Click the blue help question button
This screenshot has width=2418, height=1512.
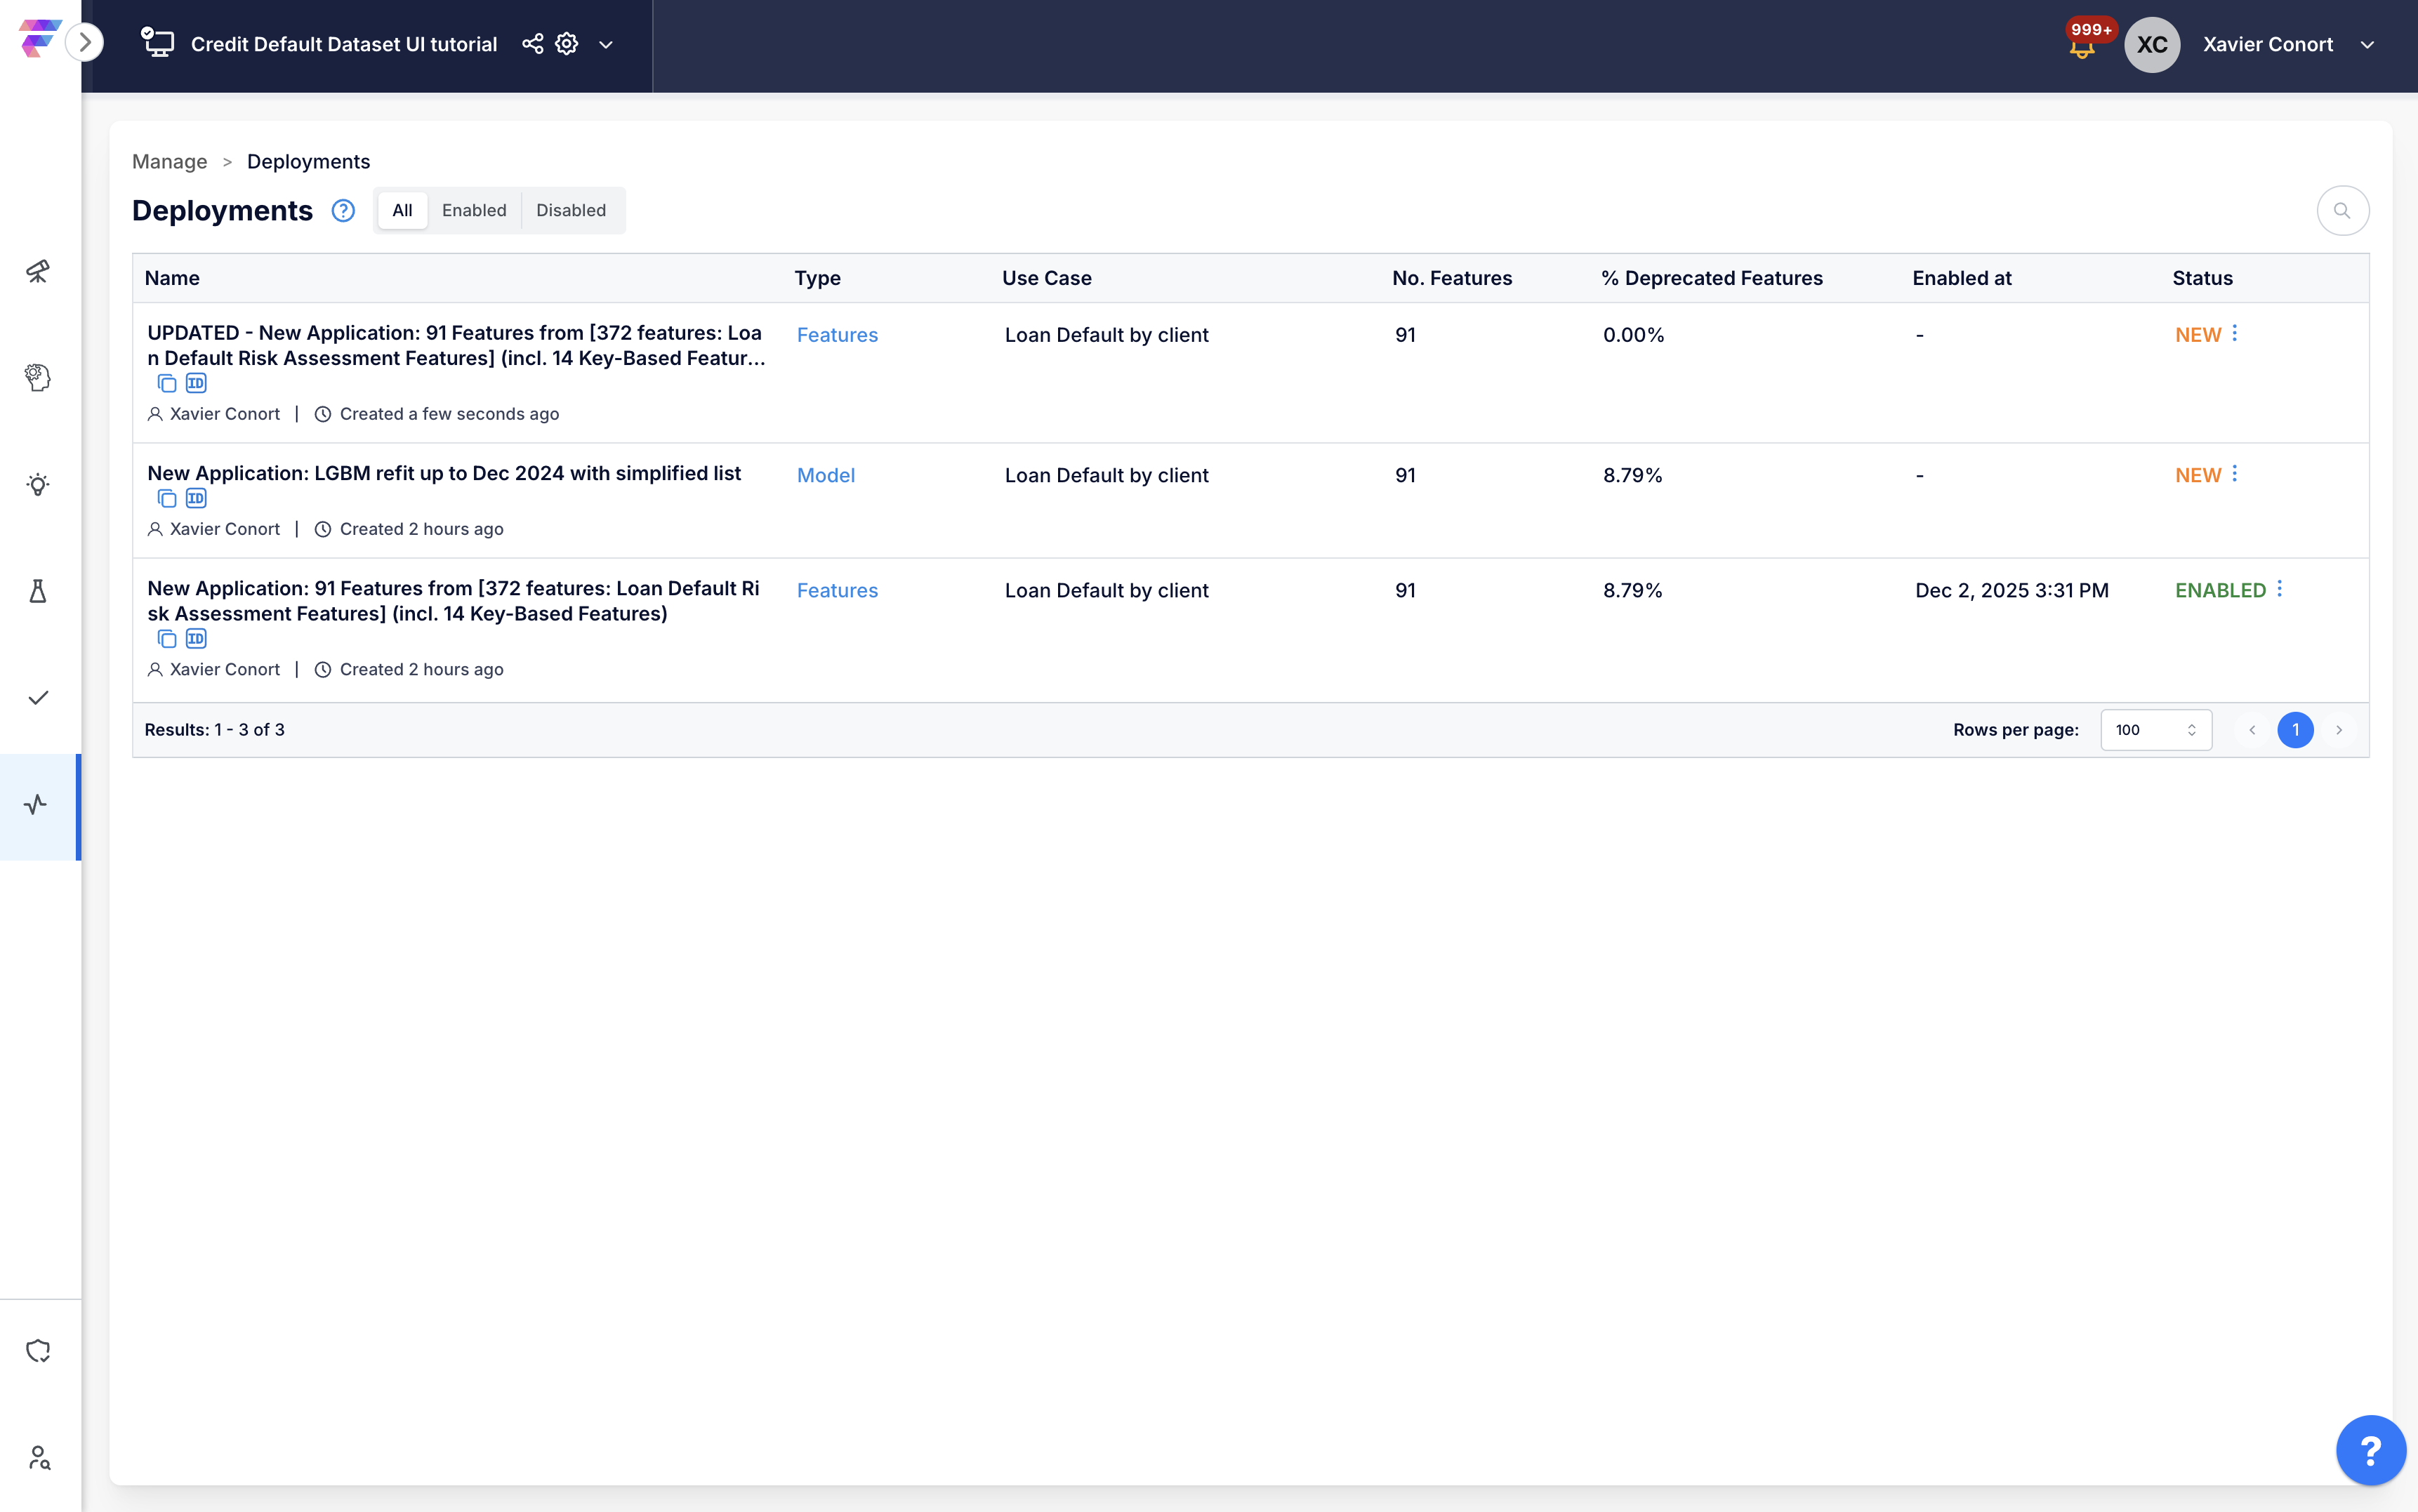click(x=2370, y=1450)
